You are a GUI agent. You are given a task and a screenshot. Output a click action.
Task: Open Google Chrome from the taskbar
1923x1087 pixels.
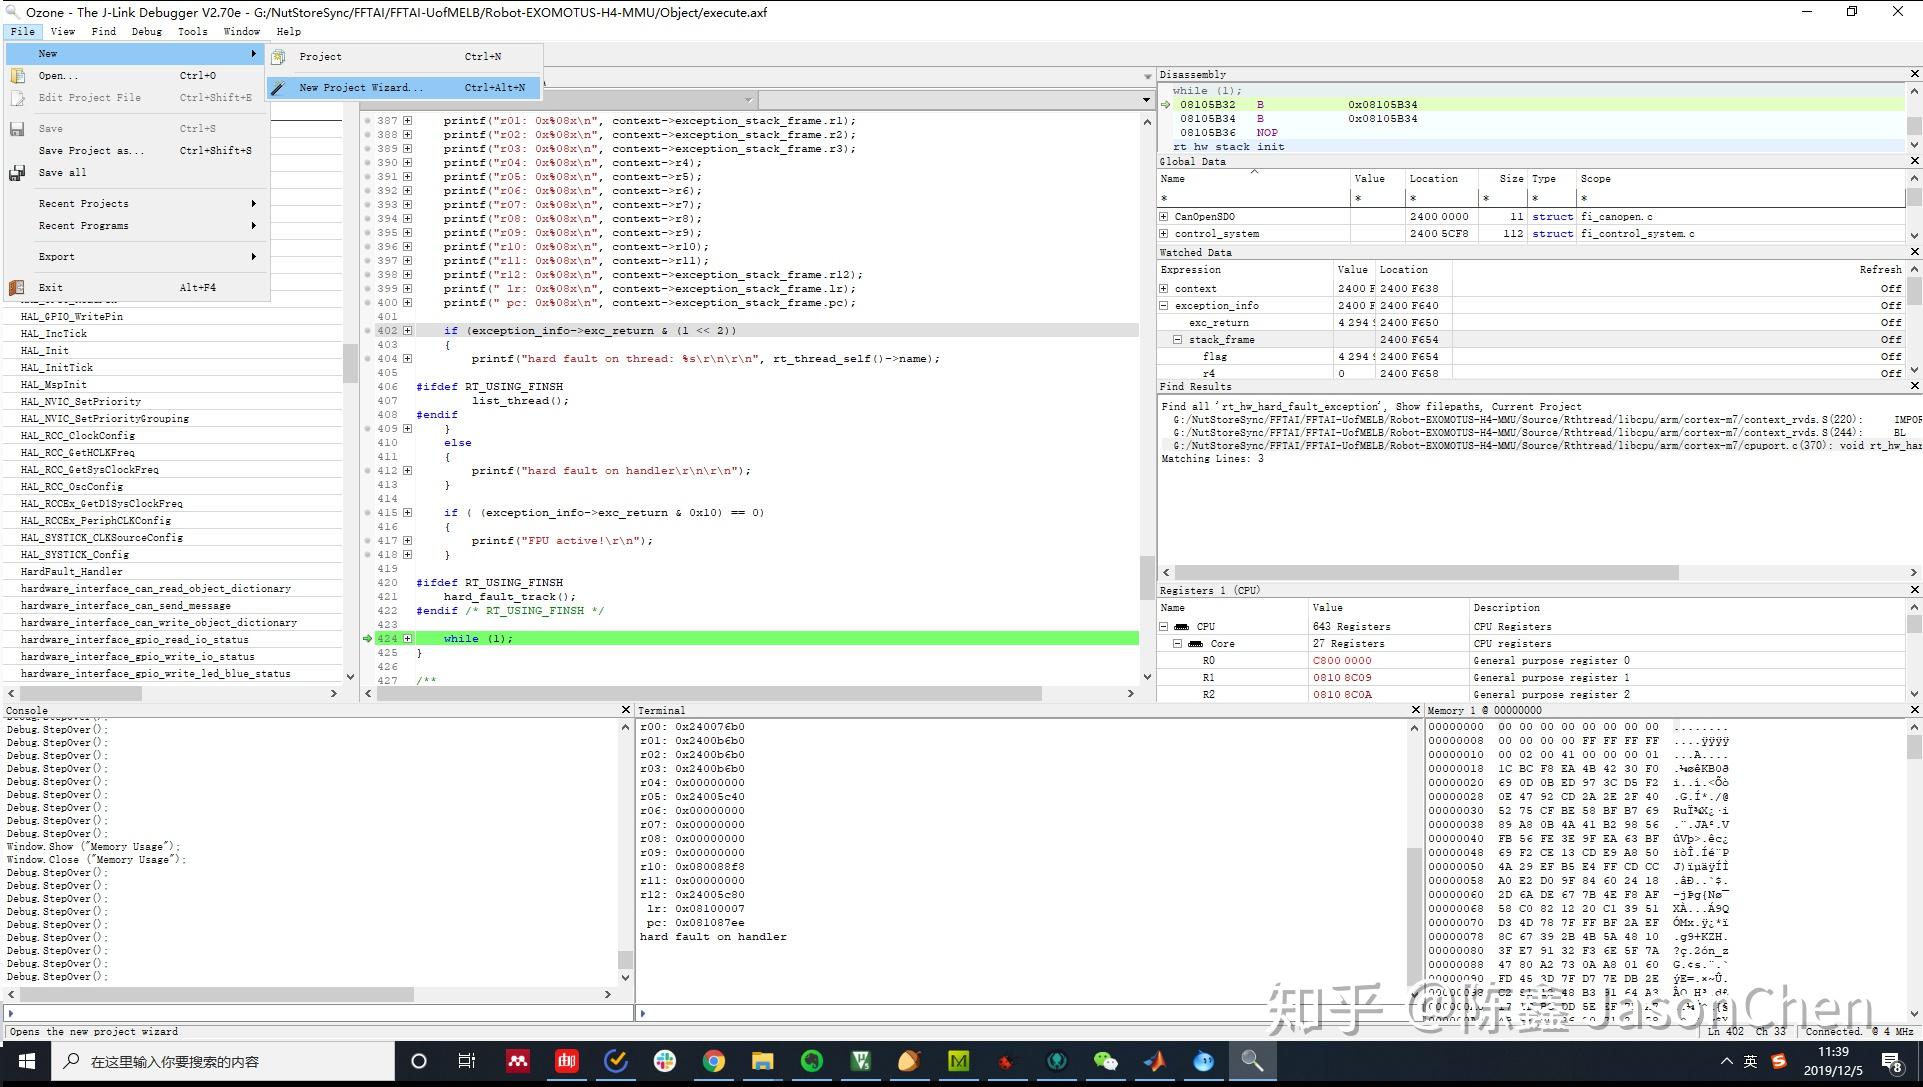click(713, 1061)
